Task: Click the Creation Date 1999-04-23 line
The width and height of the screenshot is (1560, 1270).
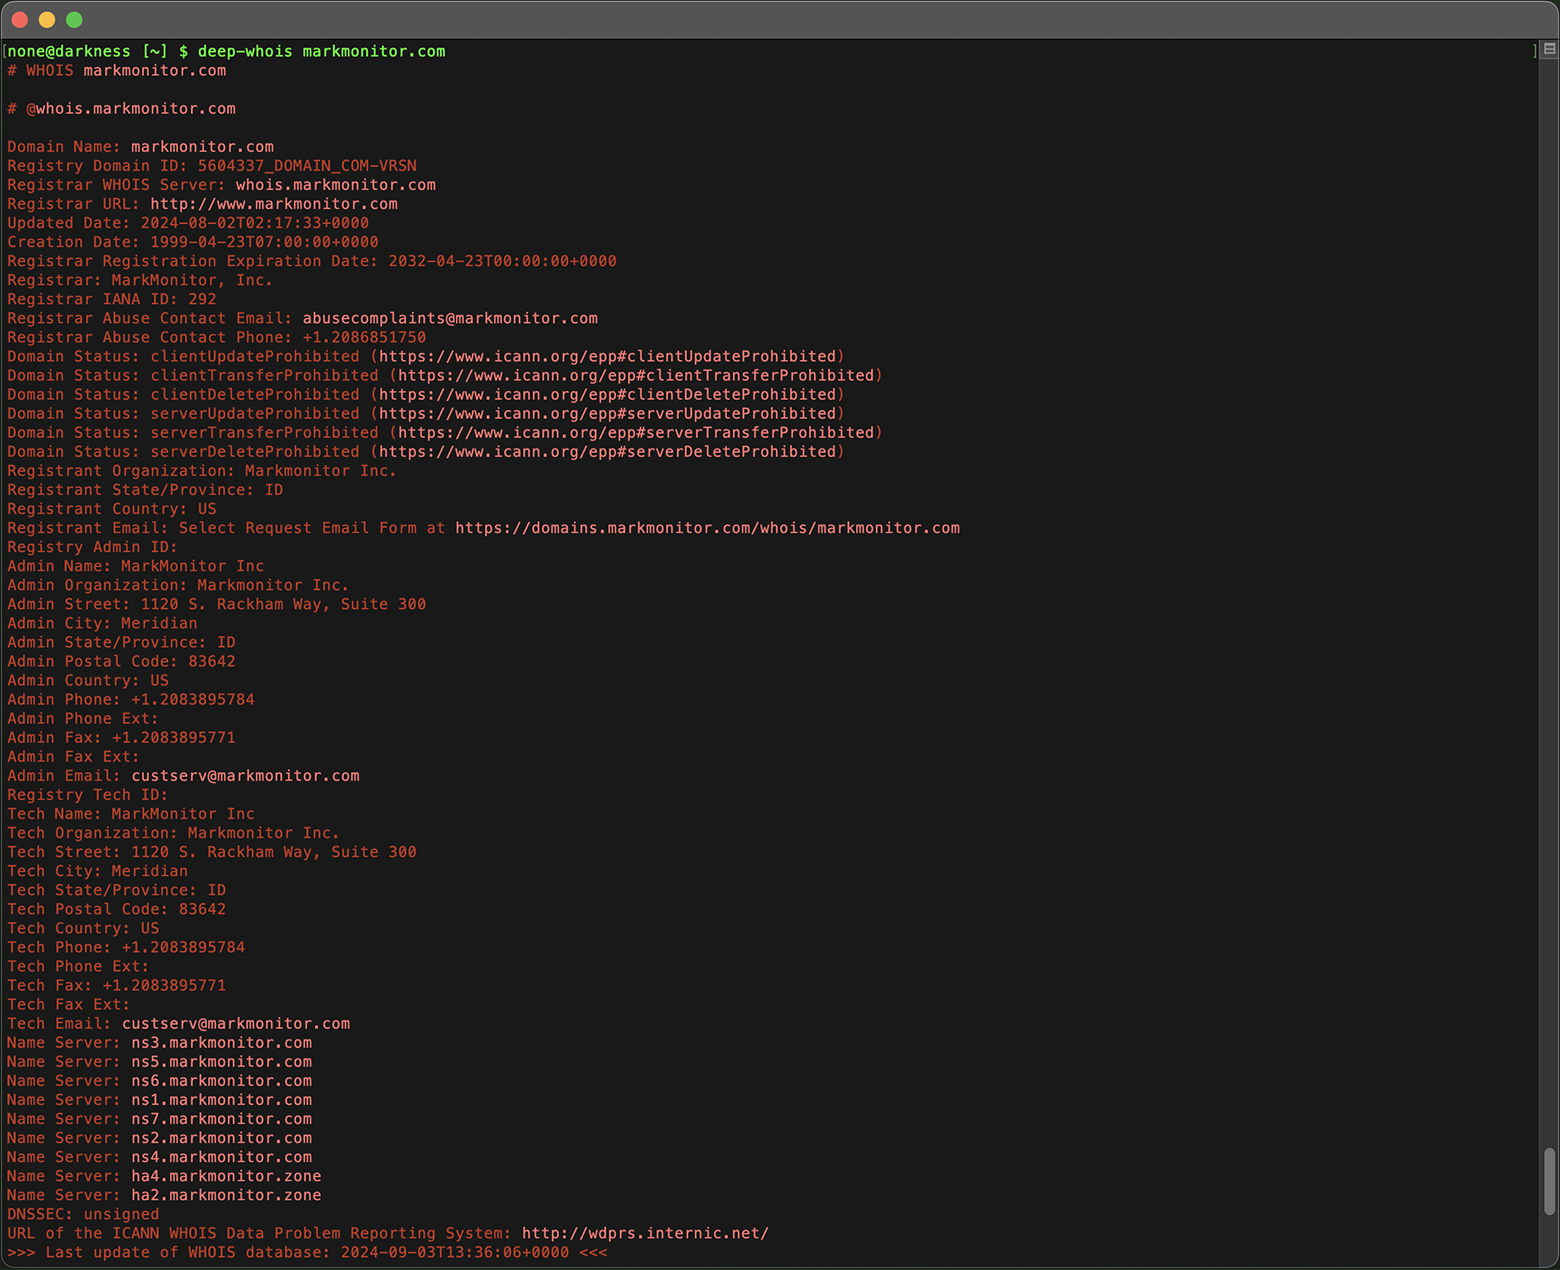Action: (192, 241)
